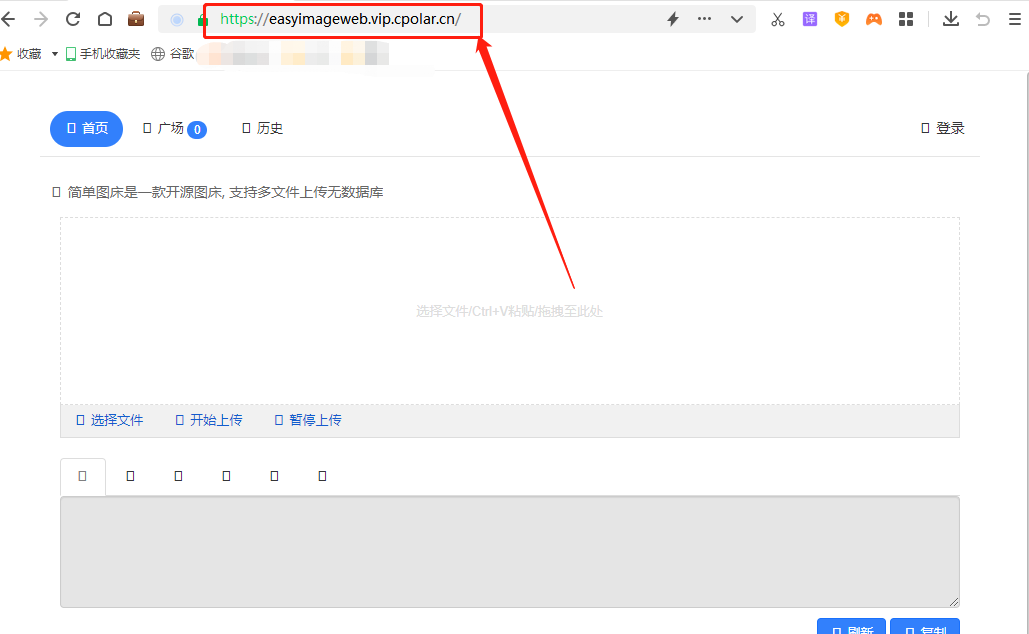The height and width of the screenshot is (634, 1029).
Task: Open the orange shield ad-blocker extension
Action: point(841,18)
